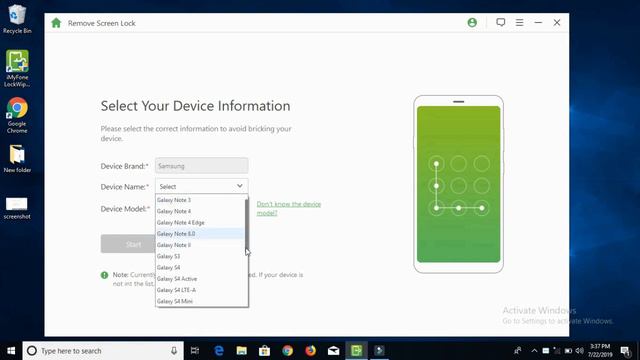The image size is (640, 360).
Task: Click the dropdown list scrollbar thumb
Action: (x=246, y=224)
